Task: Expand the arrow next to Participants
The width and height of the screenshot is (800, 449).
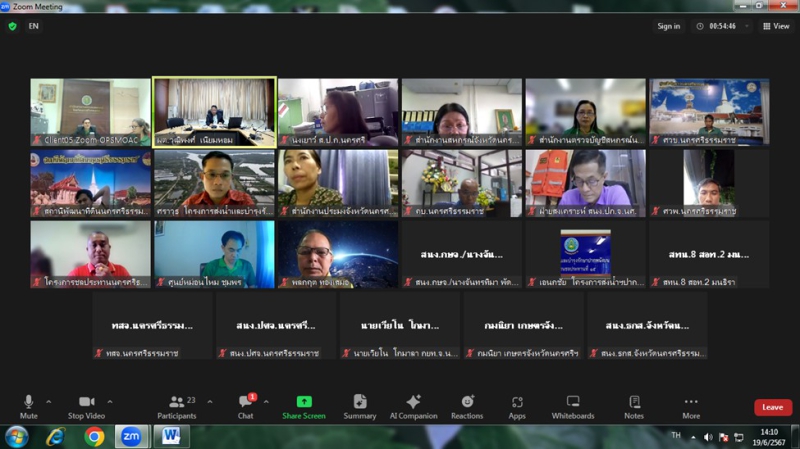Action: point(210,401)
